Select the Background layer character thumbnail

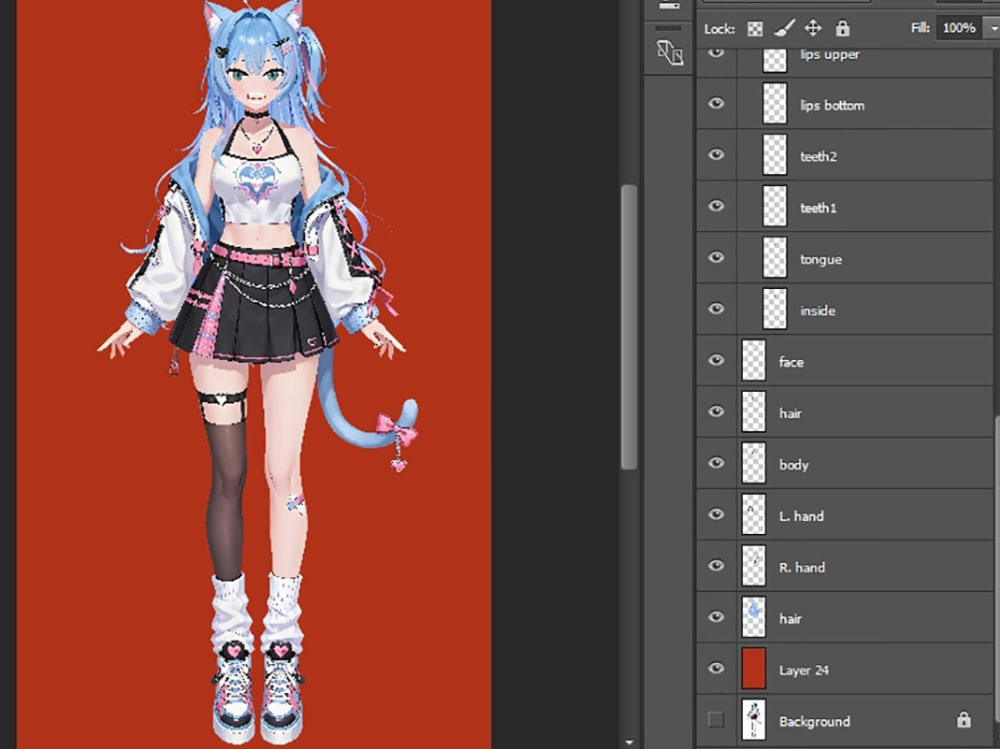pos(754,720)
